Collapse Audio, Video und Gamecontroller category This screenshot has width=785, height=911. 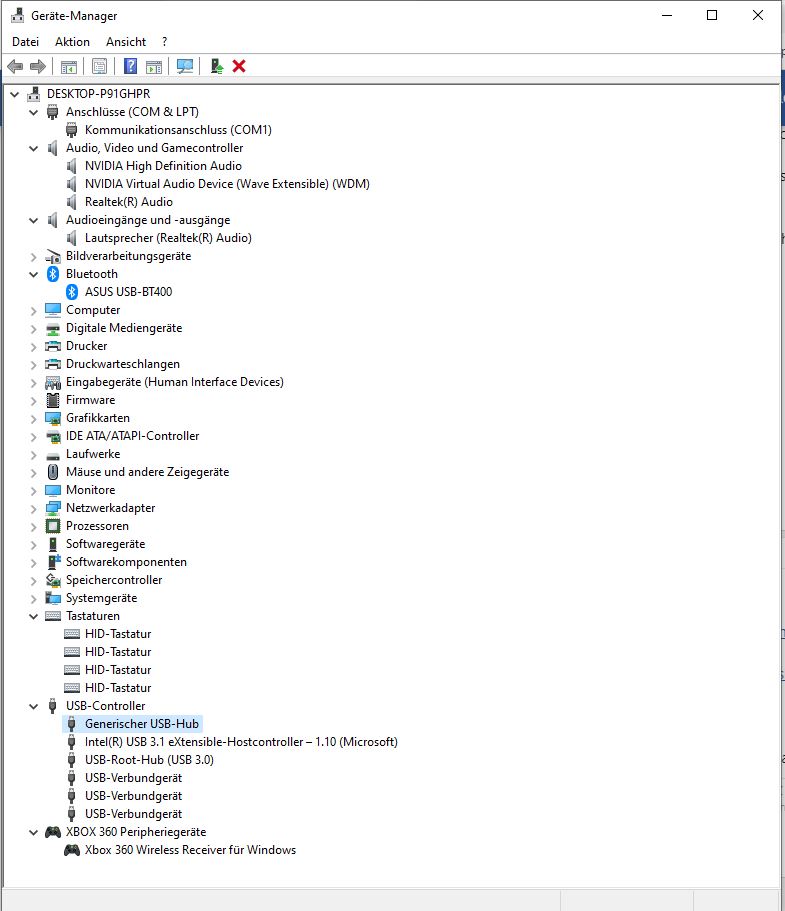pyautogui.click(x=34, y=148)
